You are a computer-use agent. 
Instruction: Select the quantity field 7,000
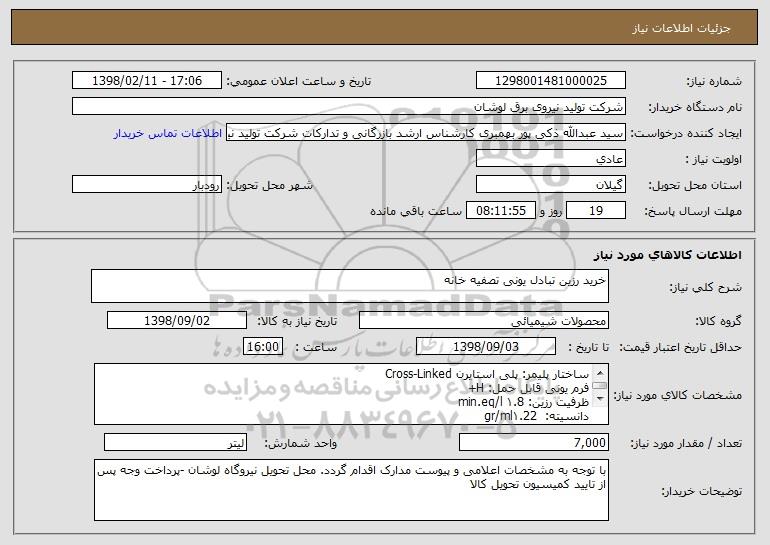(x=534, y=442)
